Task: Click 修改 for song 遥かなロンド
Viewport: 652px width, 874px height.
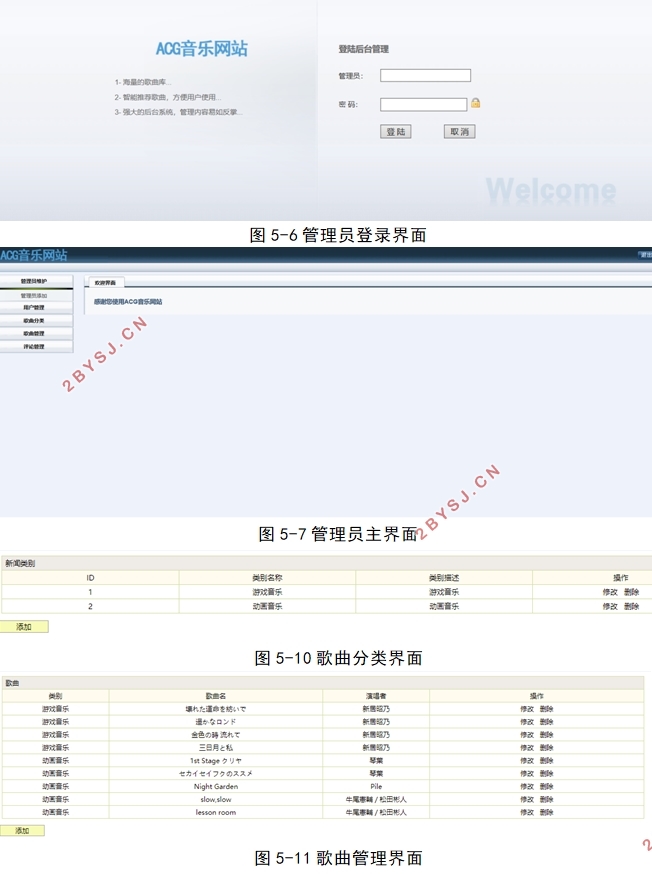Action: point(527,722)
